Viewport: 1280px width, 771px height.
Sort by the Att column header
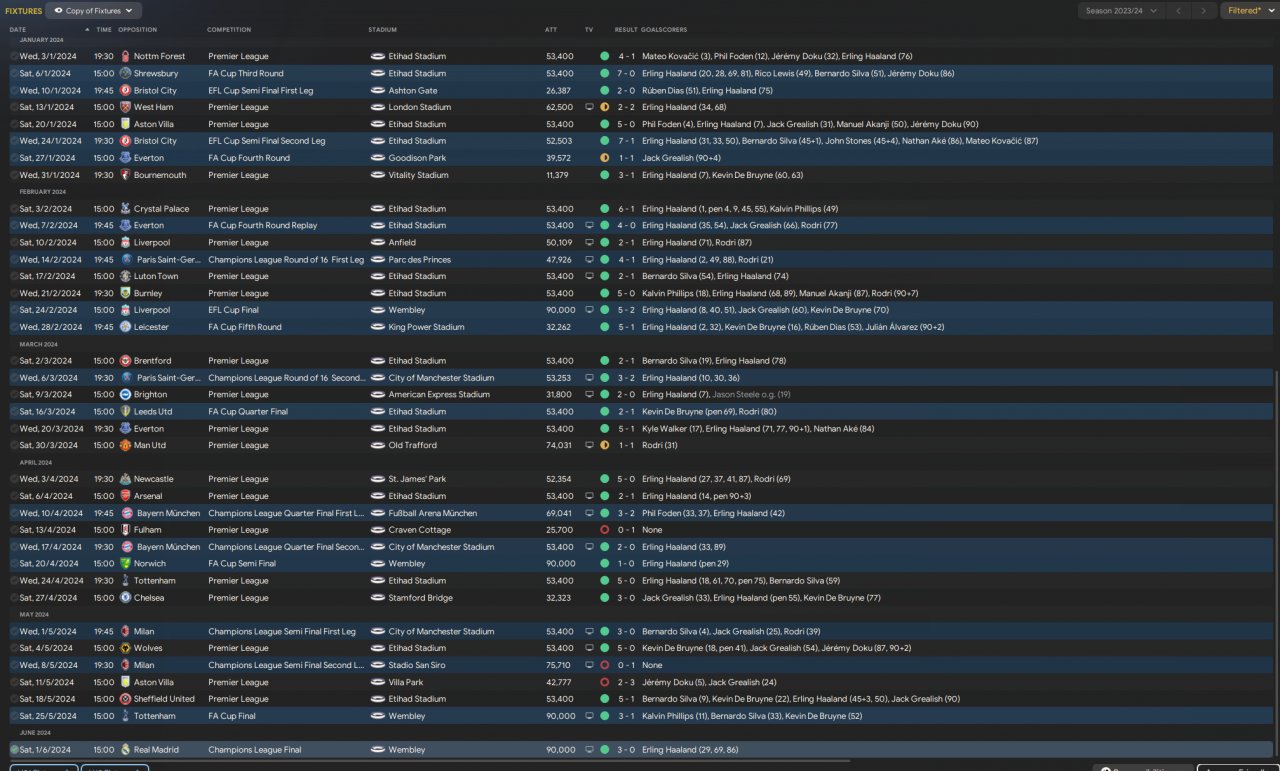pos(551,30)
